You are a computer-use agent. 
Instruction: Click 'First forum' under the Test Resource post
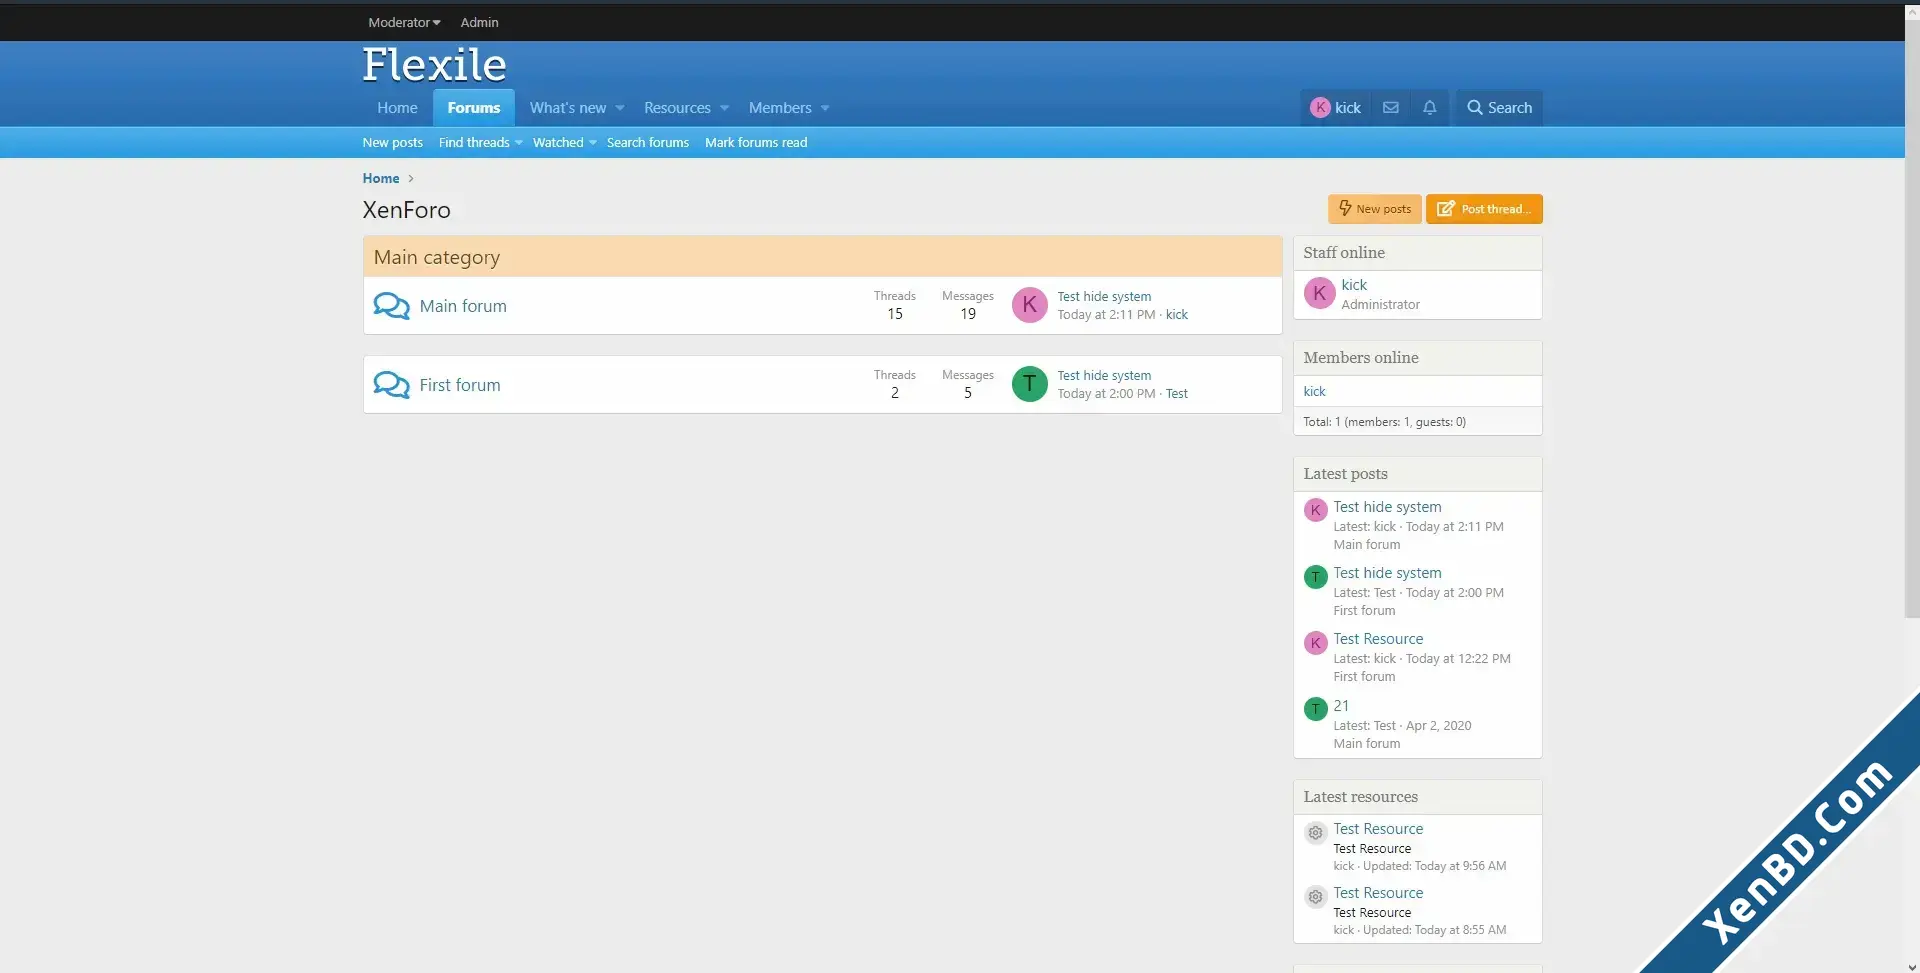click(1364, 677)
